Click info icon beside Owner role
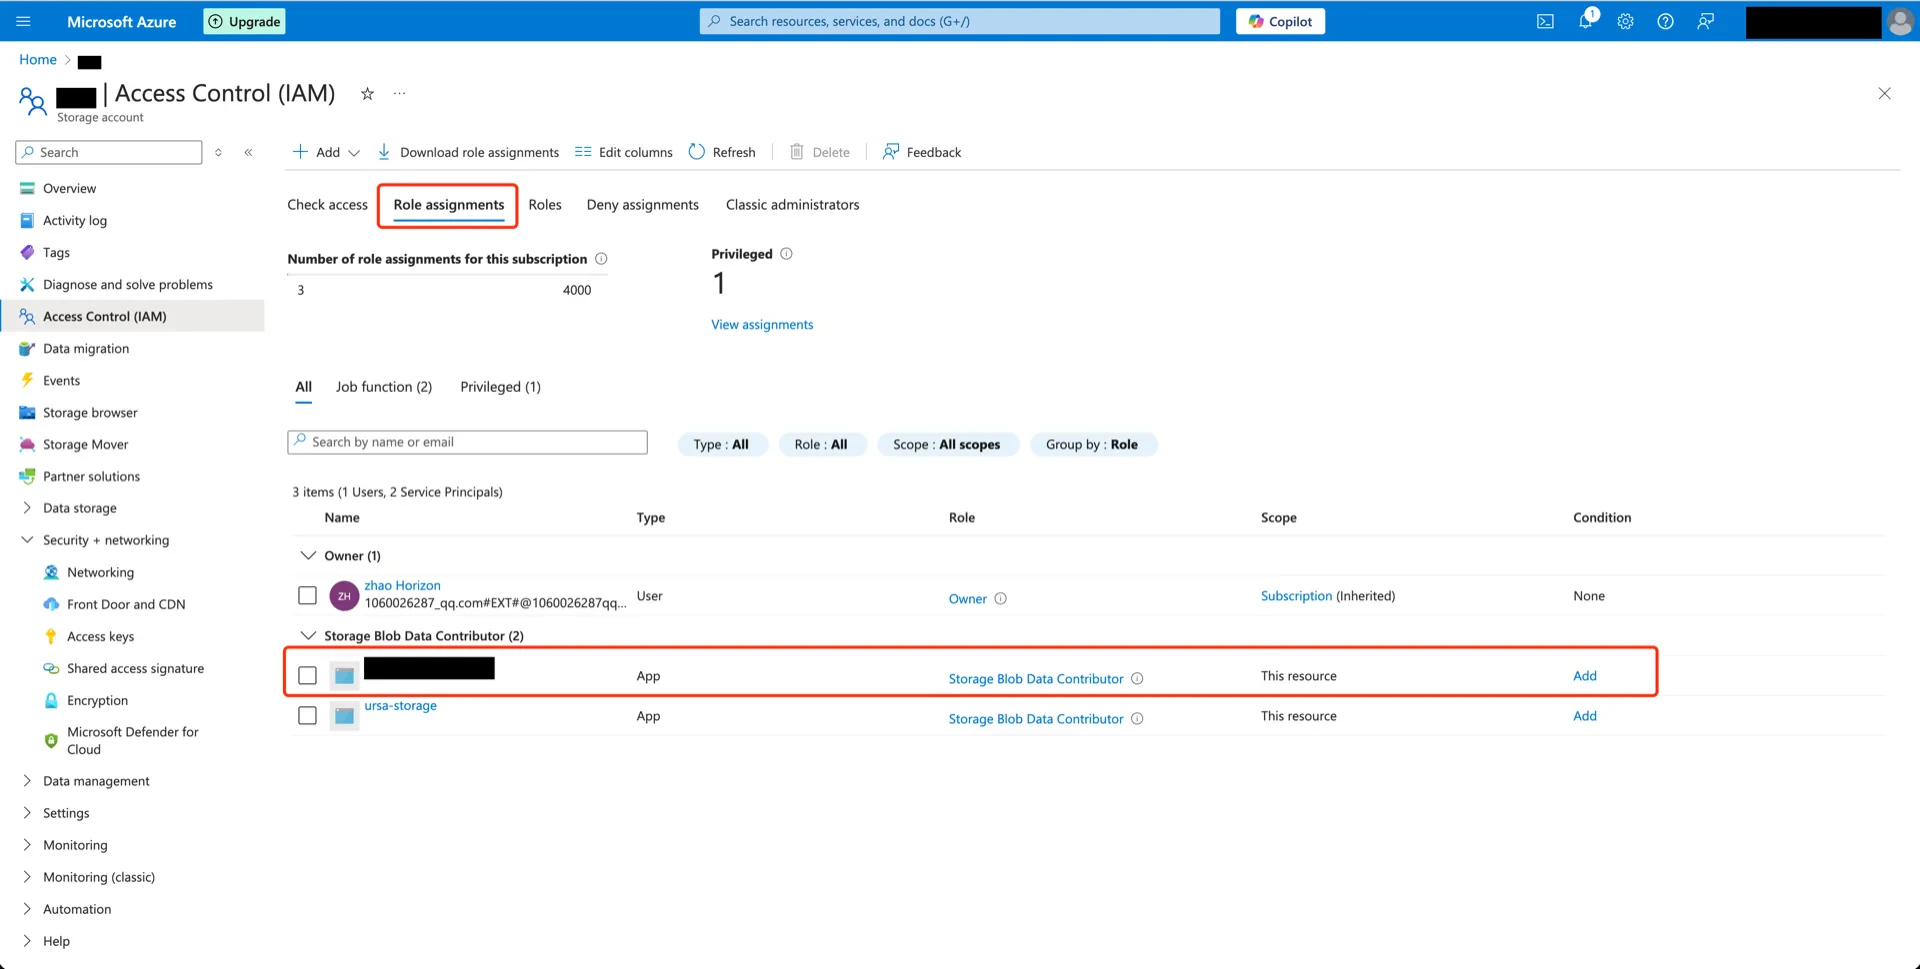This screenshot has width=1920, height=969. [1000, 599]
